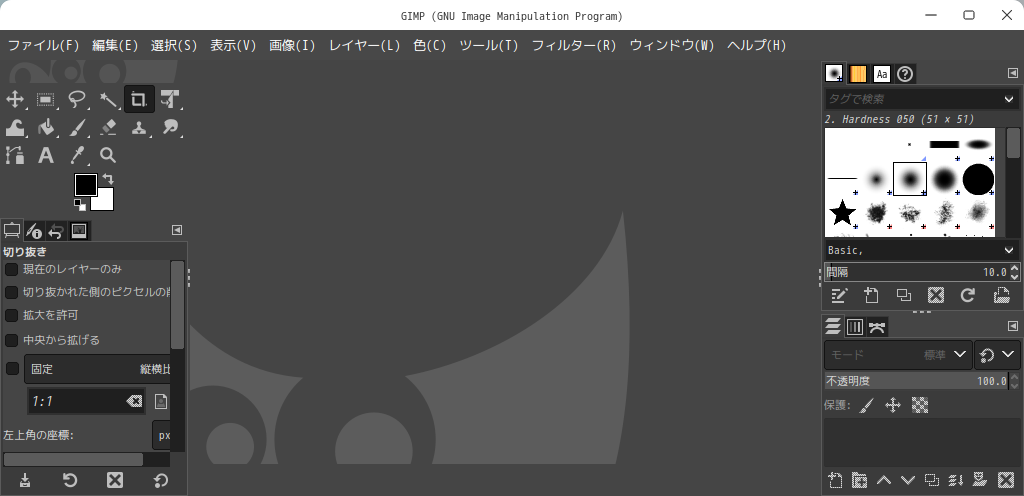Save tool preset in tool options
The height and width of the screenshot is (496, 1024).
coord(25,481)
